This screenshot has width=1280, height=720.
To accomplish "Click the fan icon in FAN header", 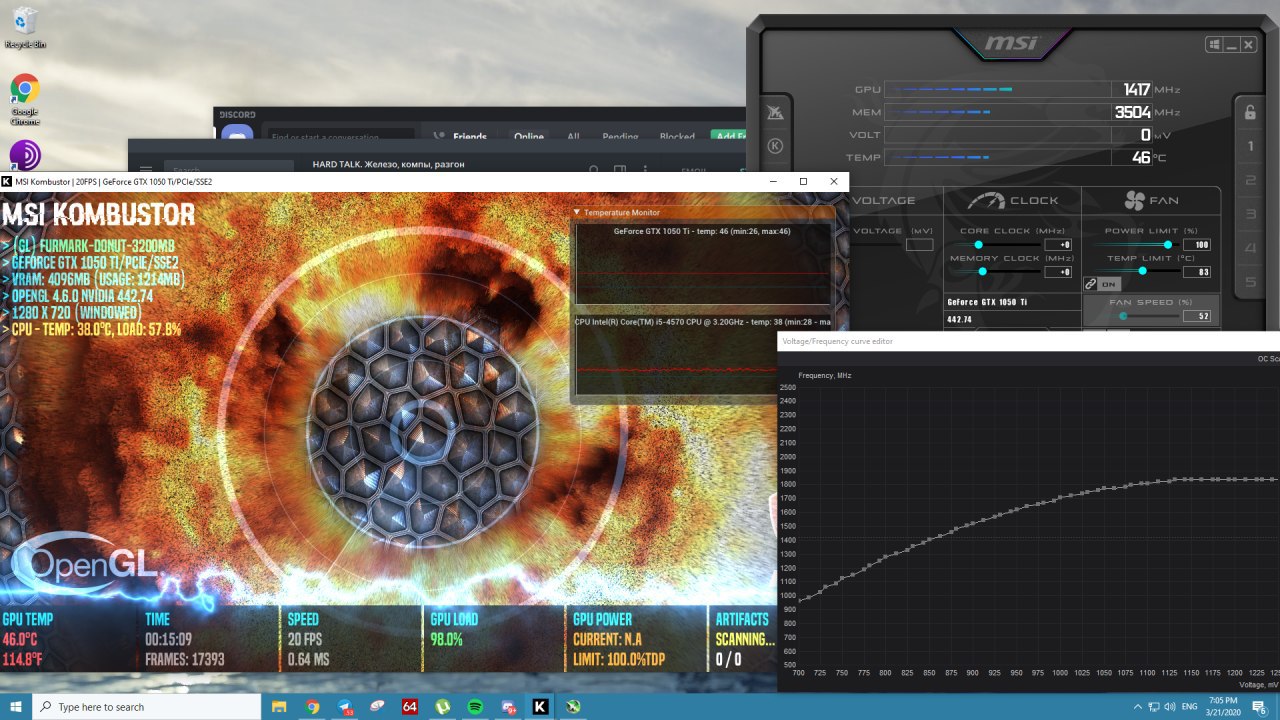I will [x=1134, y=201].
